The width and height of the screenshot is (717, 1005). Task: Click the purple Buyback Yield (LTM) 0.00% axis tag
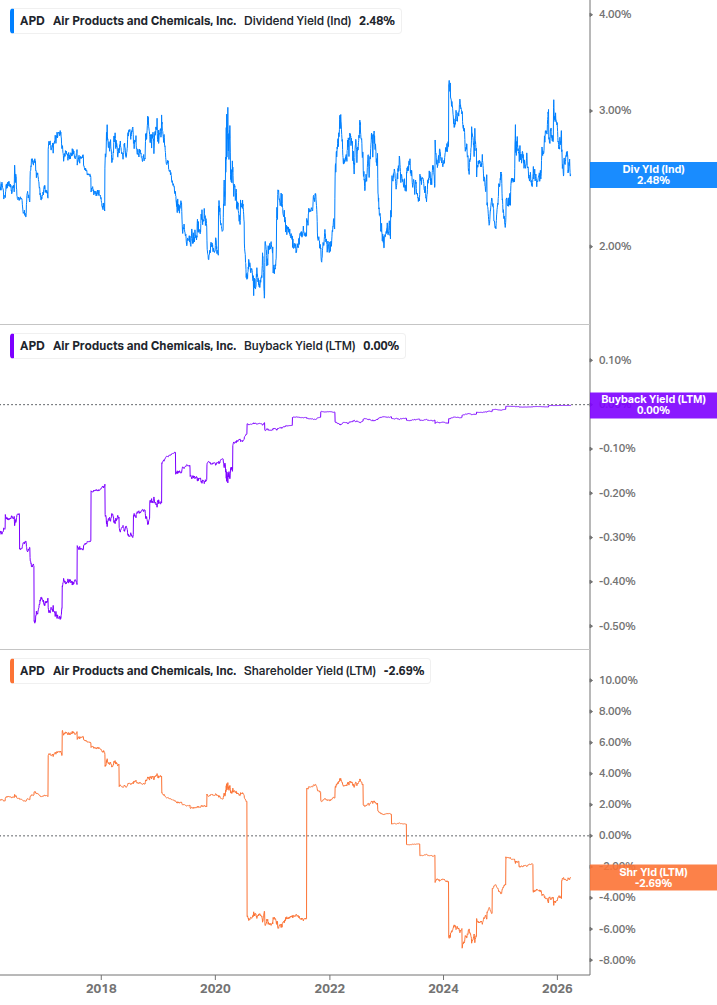coord(653,405)
